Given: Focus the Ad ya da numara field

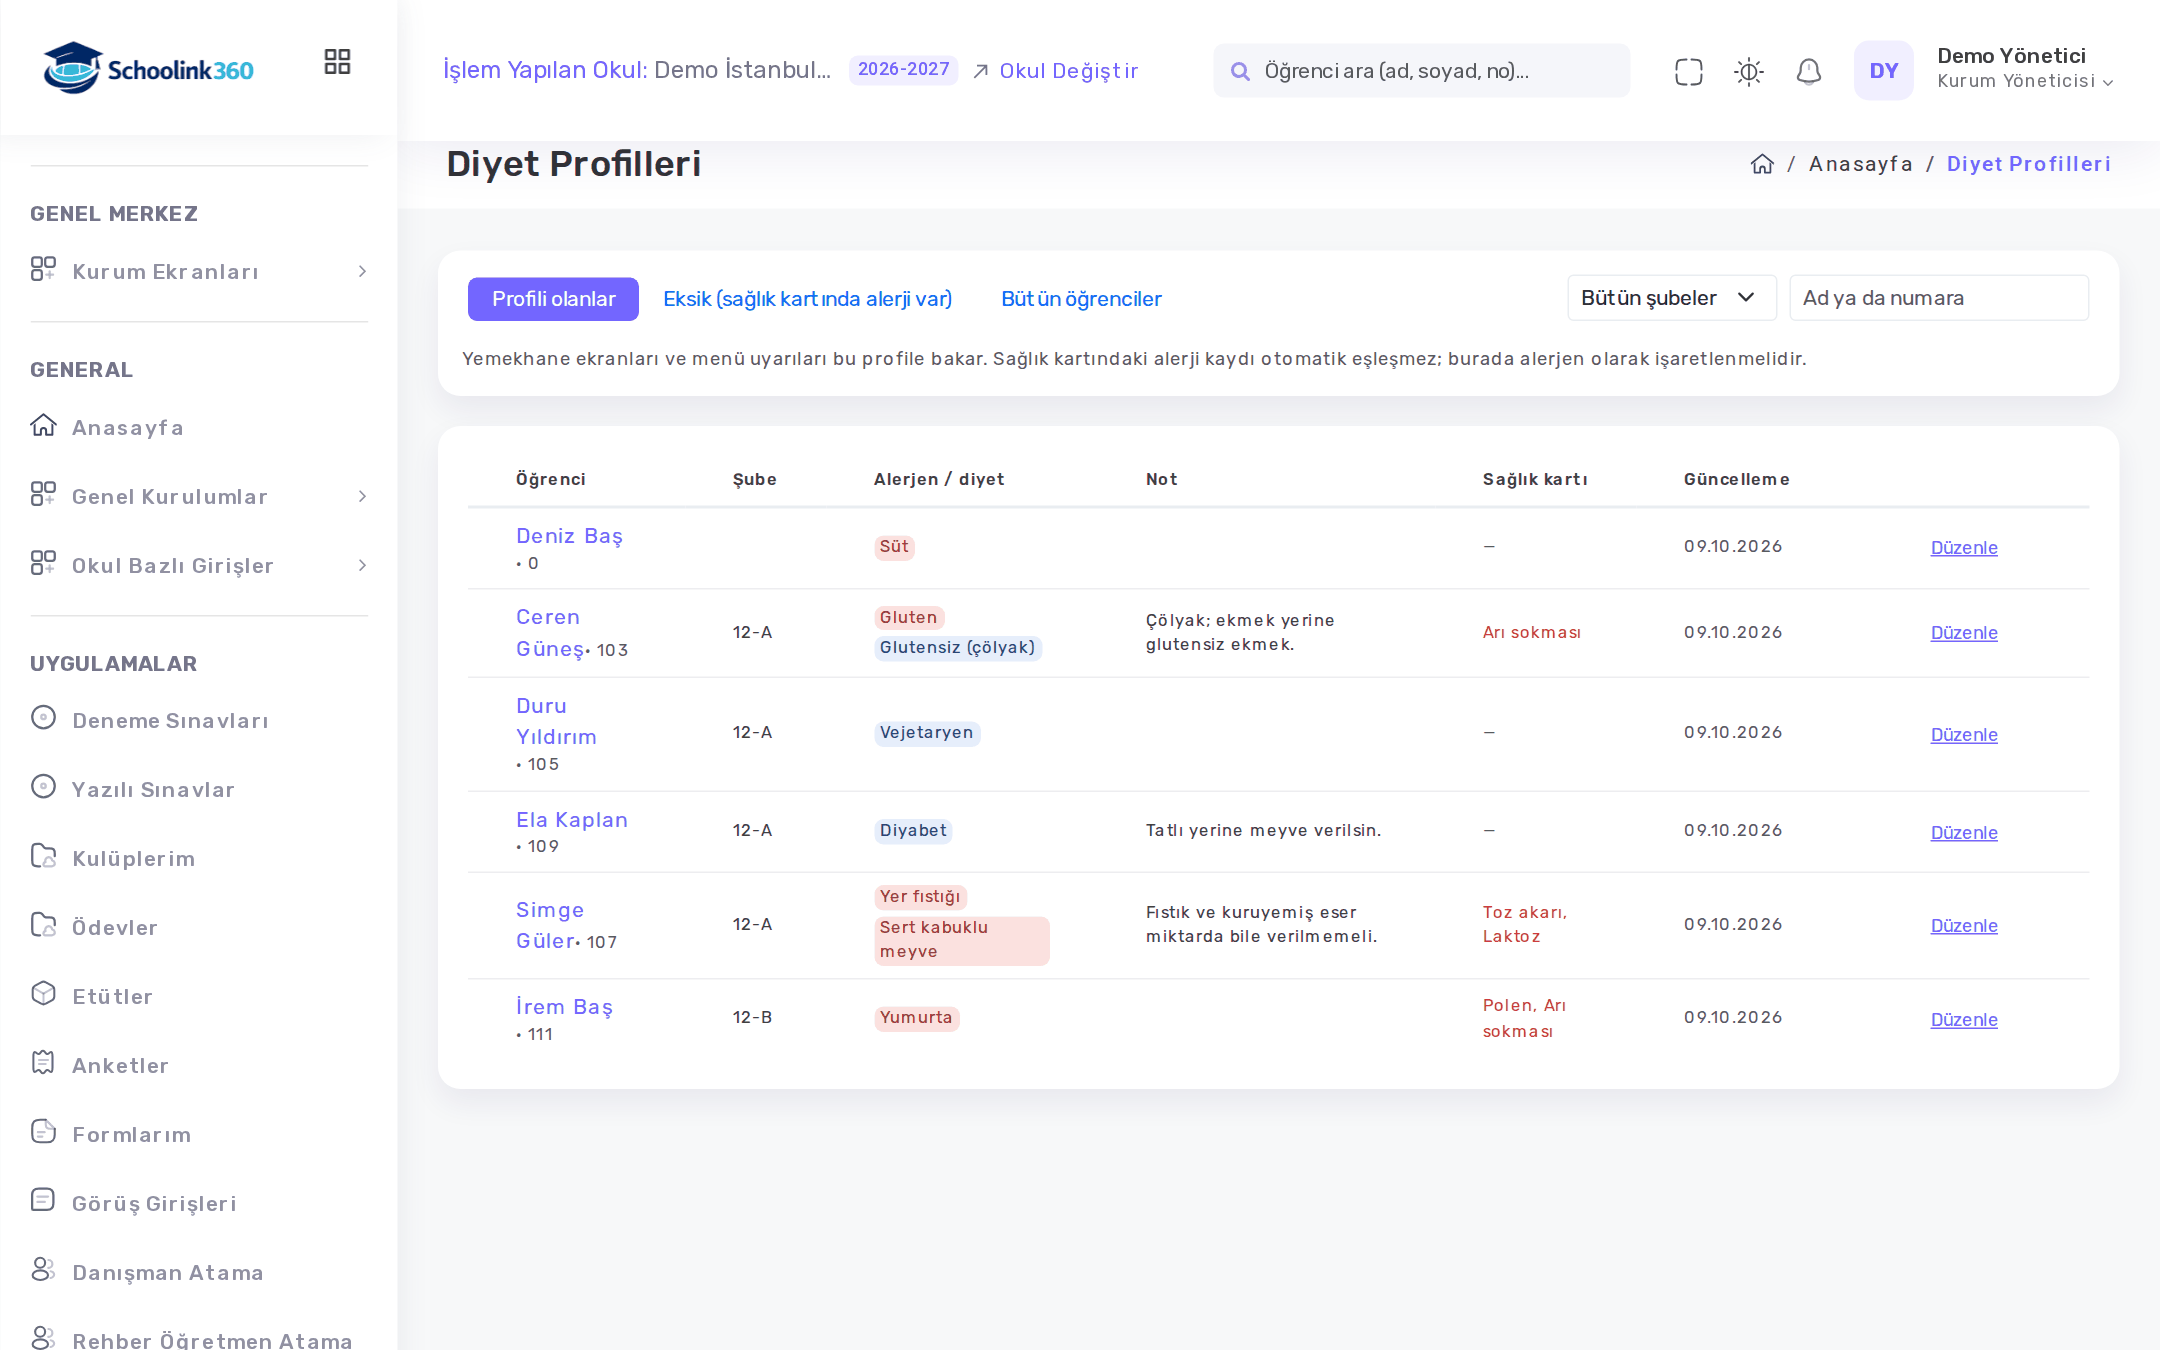Looking at the screenshot, I should (1938, 298).
